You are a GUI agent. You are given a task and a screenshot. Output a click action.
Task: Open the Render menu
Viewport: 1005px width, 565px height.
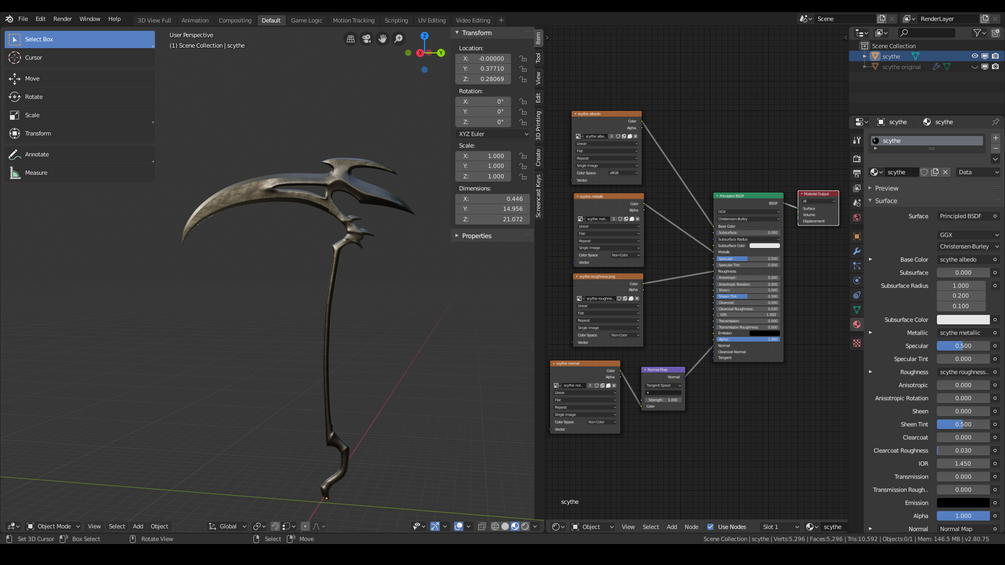coord(62,19)
